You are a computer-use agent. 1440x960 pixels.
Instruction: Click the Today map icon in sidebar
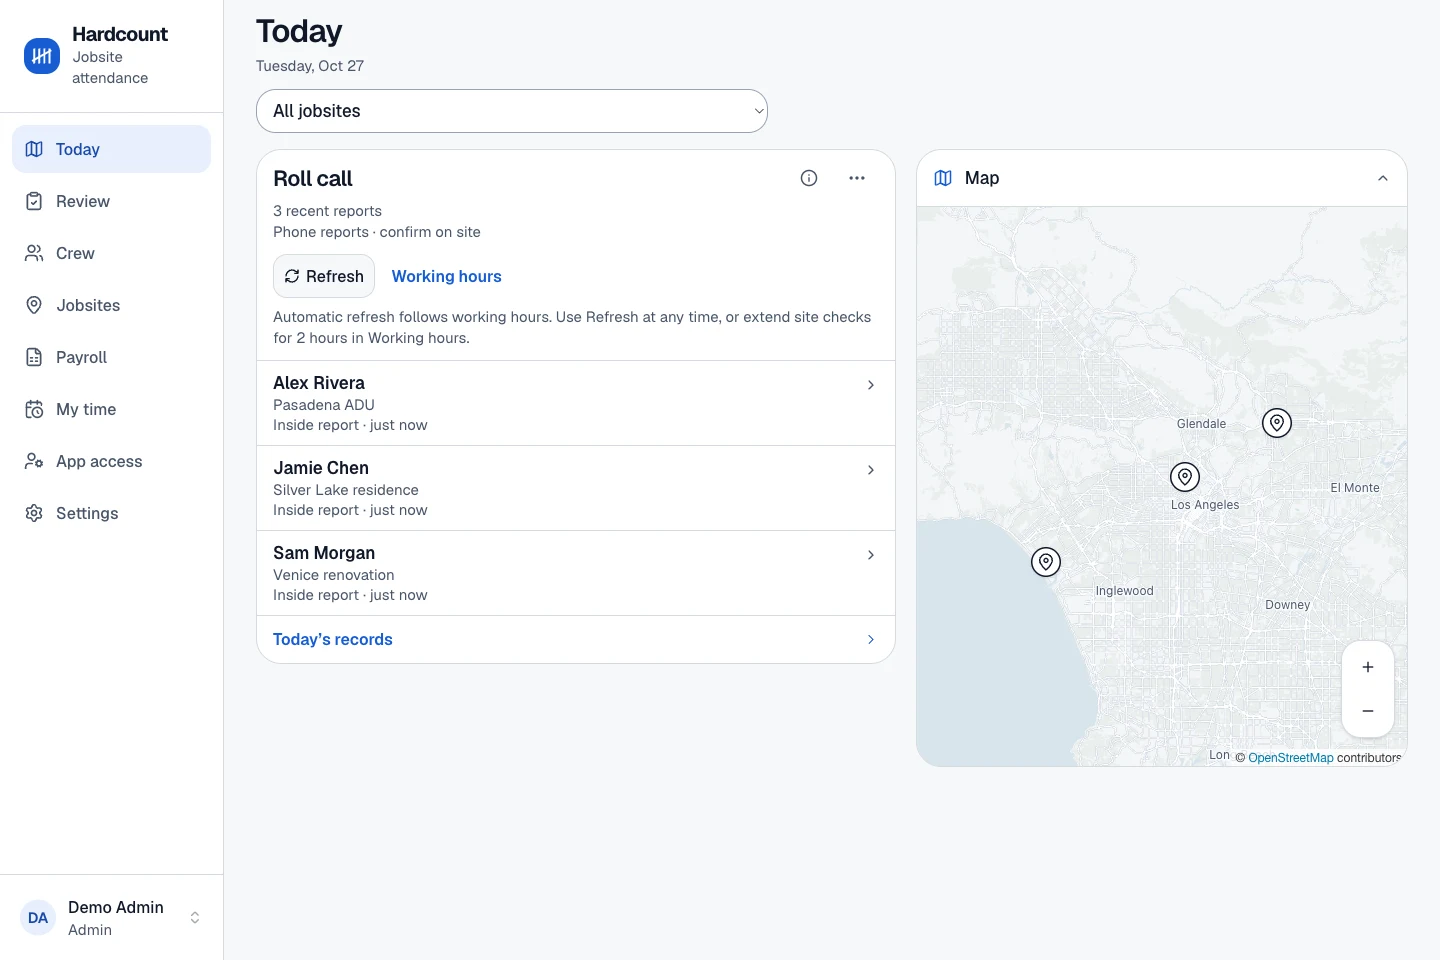pos(34,149)
